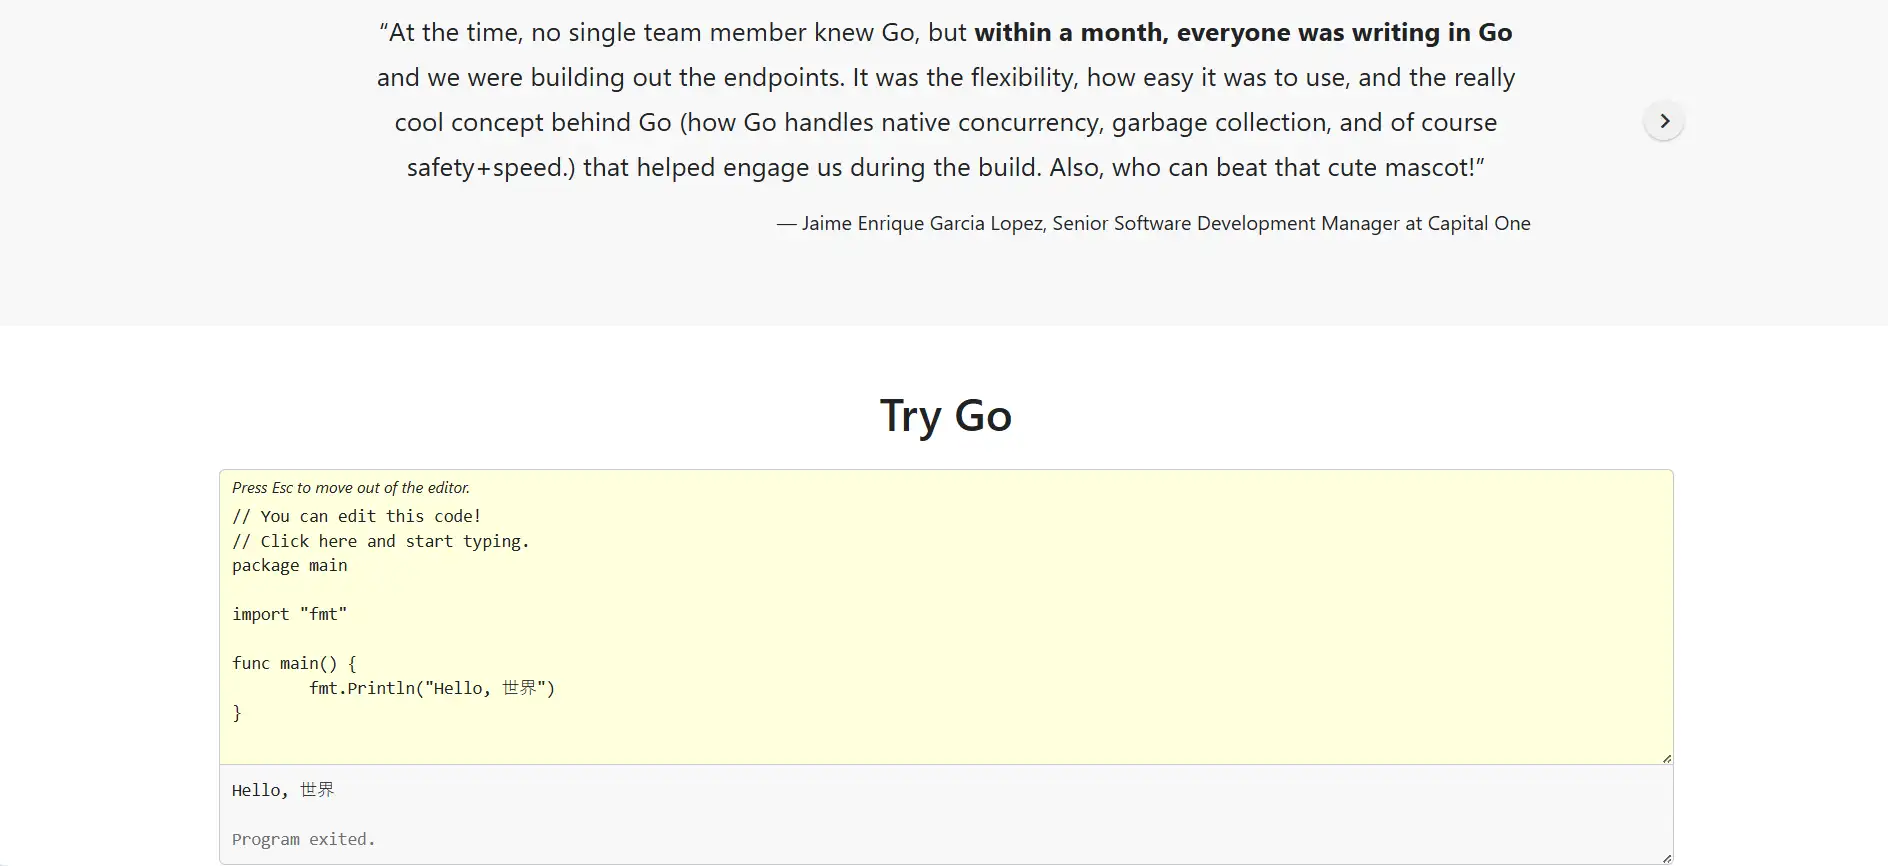Place cursor on "// Click here and start typing."
The image size is (1888, 866).
(x=380, y=541)
